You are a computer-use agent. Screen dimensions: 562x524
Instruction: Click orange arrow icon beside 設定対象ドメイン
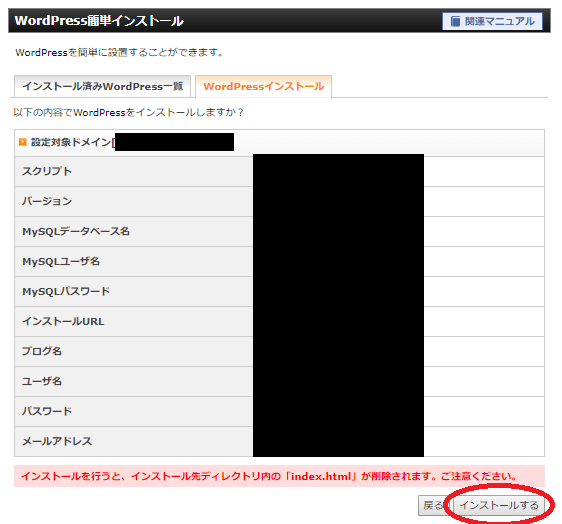23,142
